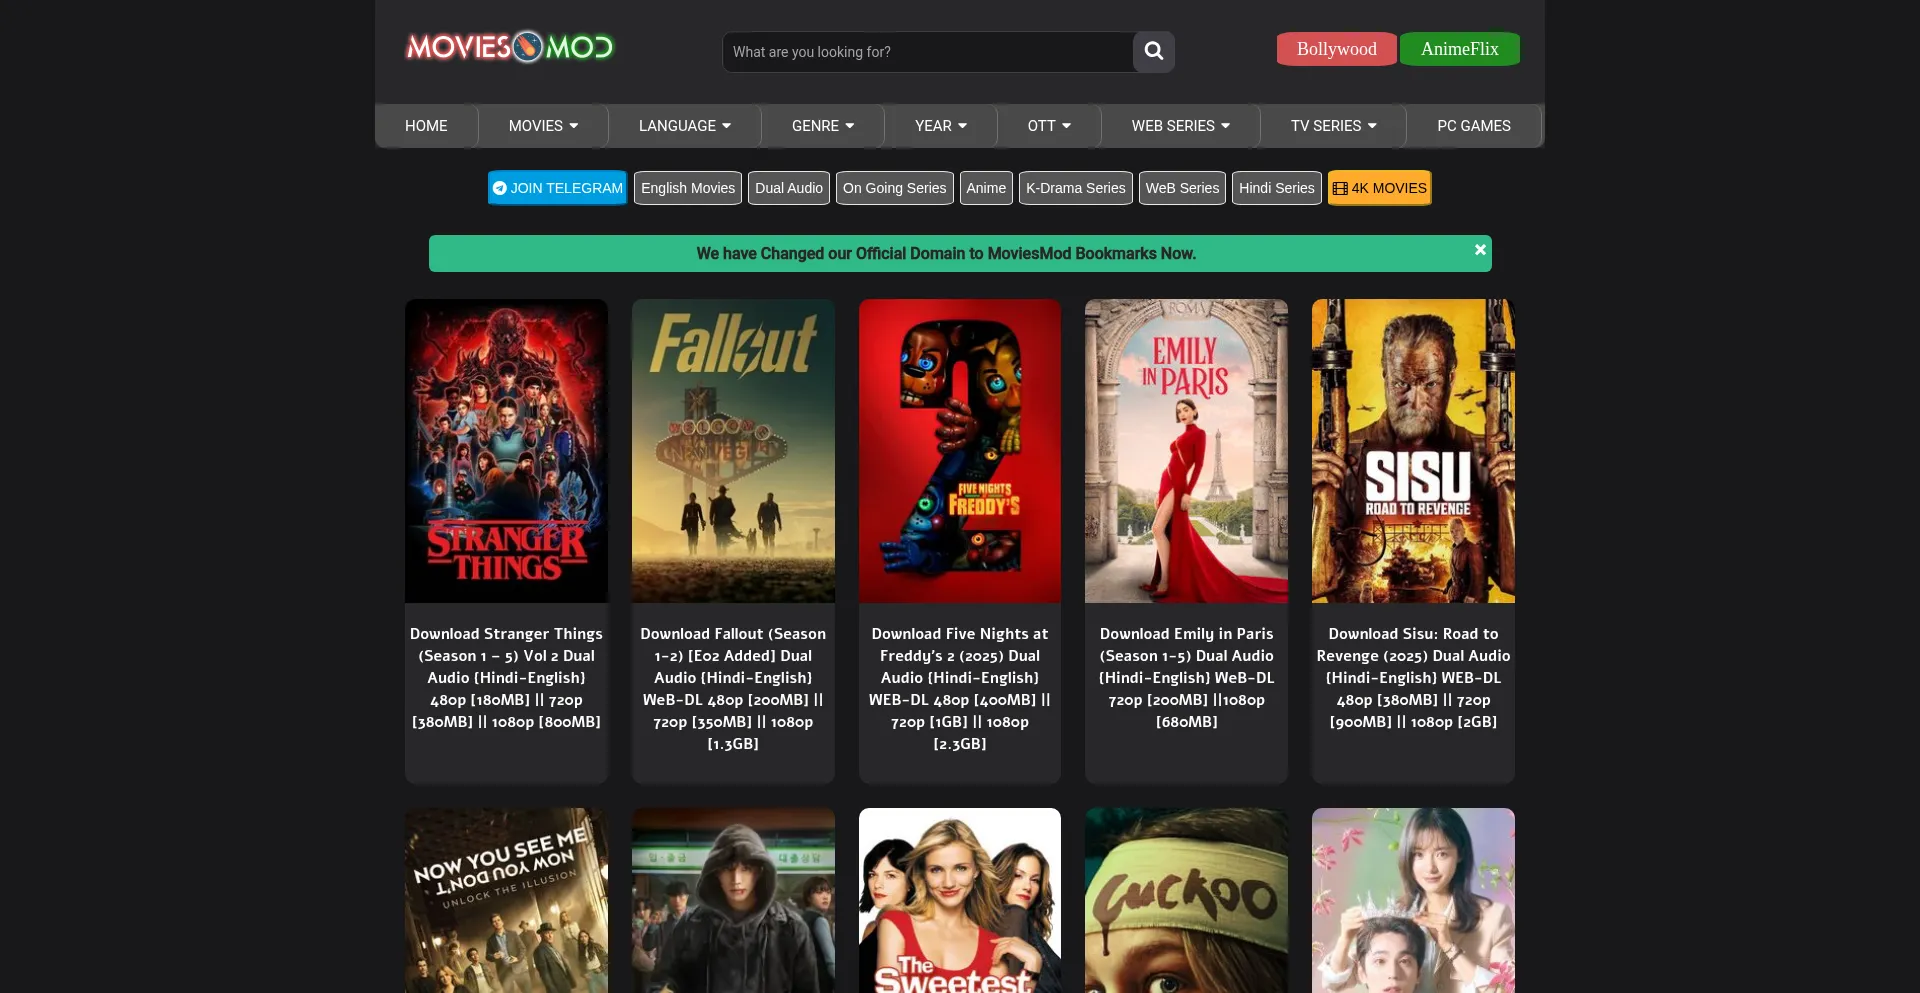
Task: Expand the WEB SERIES dropdown menu
Action: pyautogui.click(x=1181, y=126)
